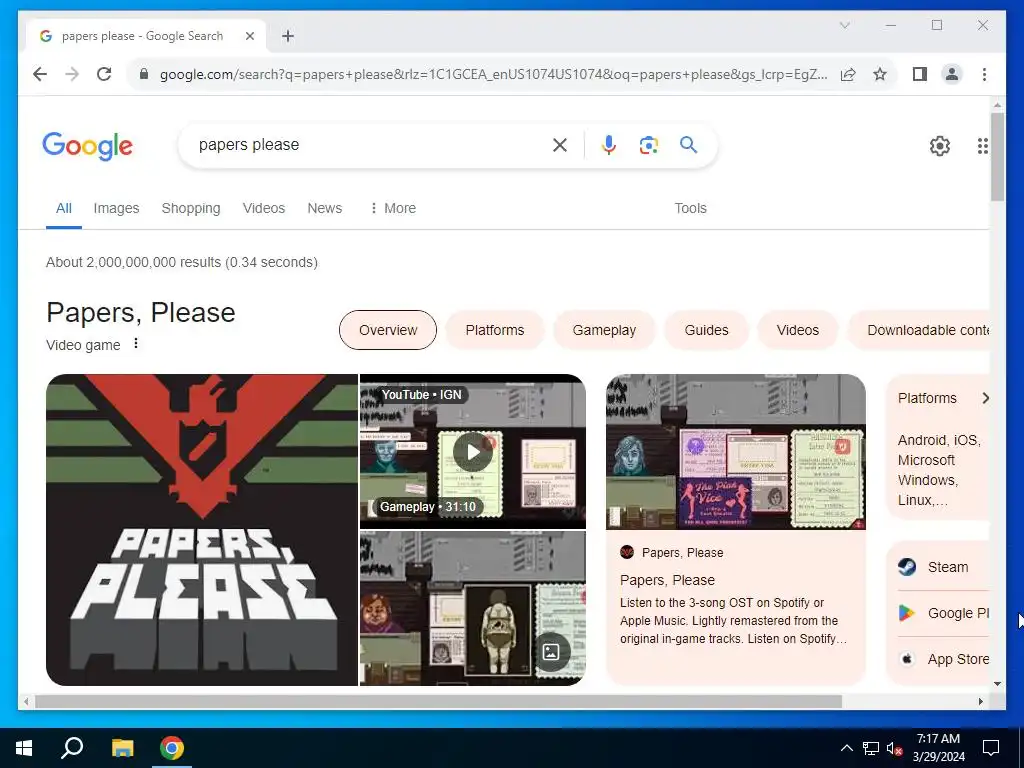This screenshot has width=1024, height=768.
Task: Click the scroll right arrow
Action: click(x=980, y=701)
